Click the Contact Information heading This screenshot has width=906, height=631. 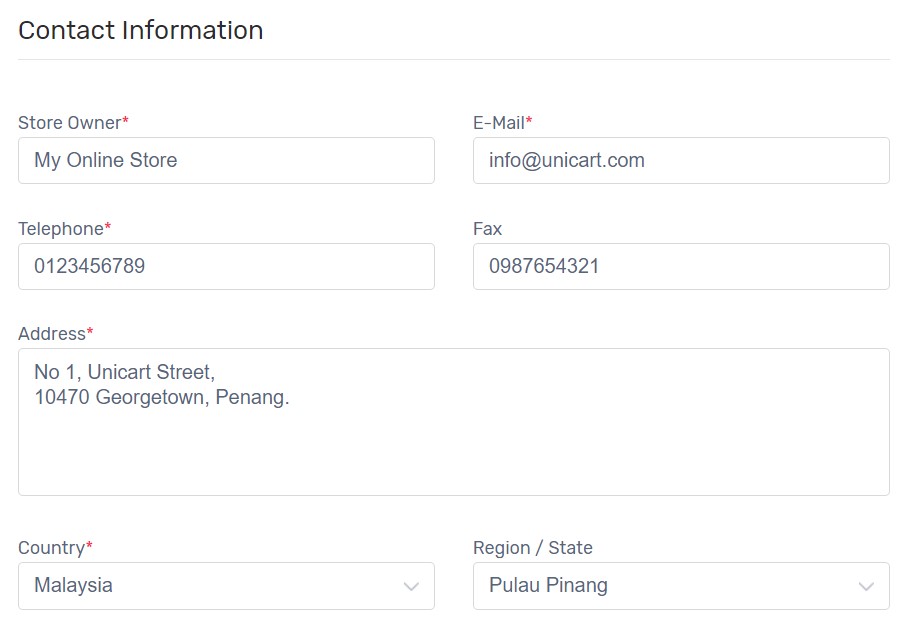pyautogui.click(x=140, y=30)
